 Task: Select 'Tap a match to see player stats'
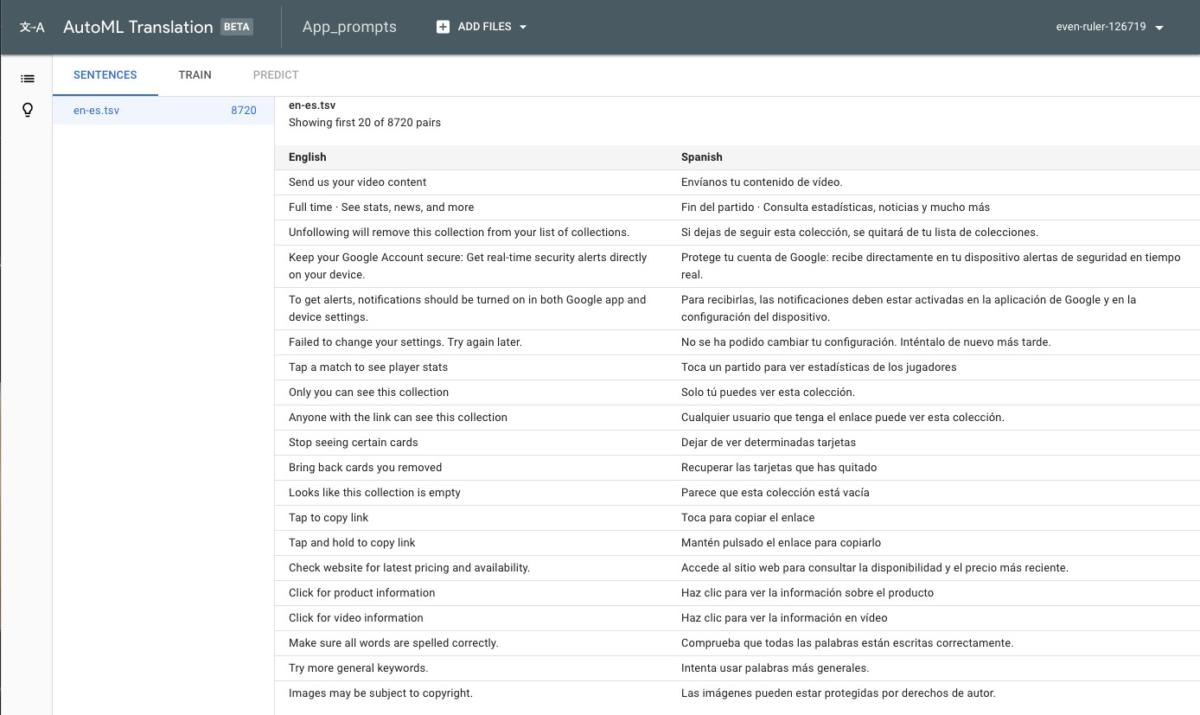(x=368, y=367)
